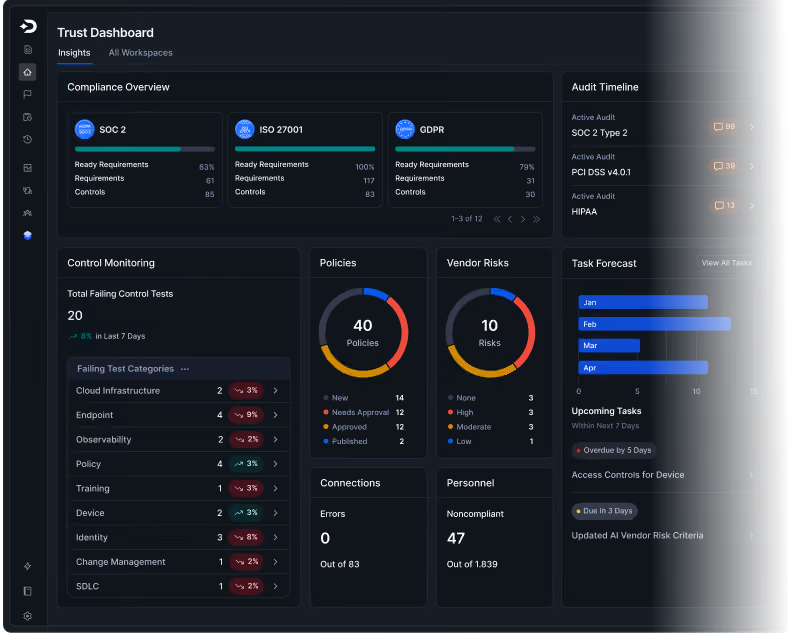The width and height of the screenshot is (788, 633).
Task: Open the document icon below the logo
Action: (x=28, y=49)
